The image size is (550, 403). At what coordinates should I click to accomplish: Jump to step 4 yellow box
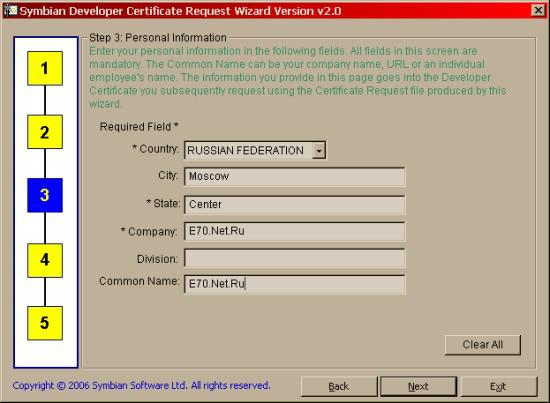(45, 260)
